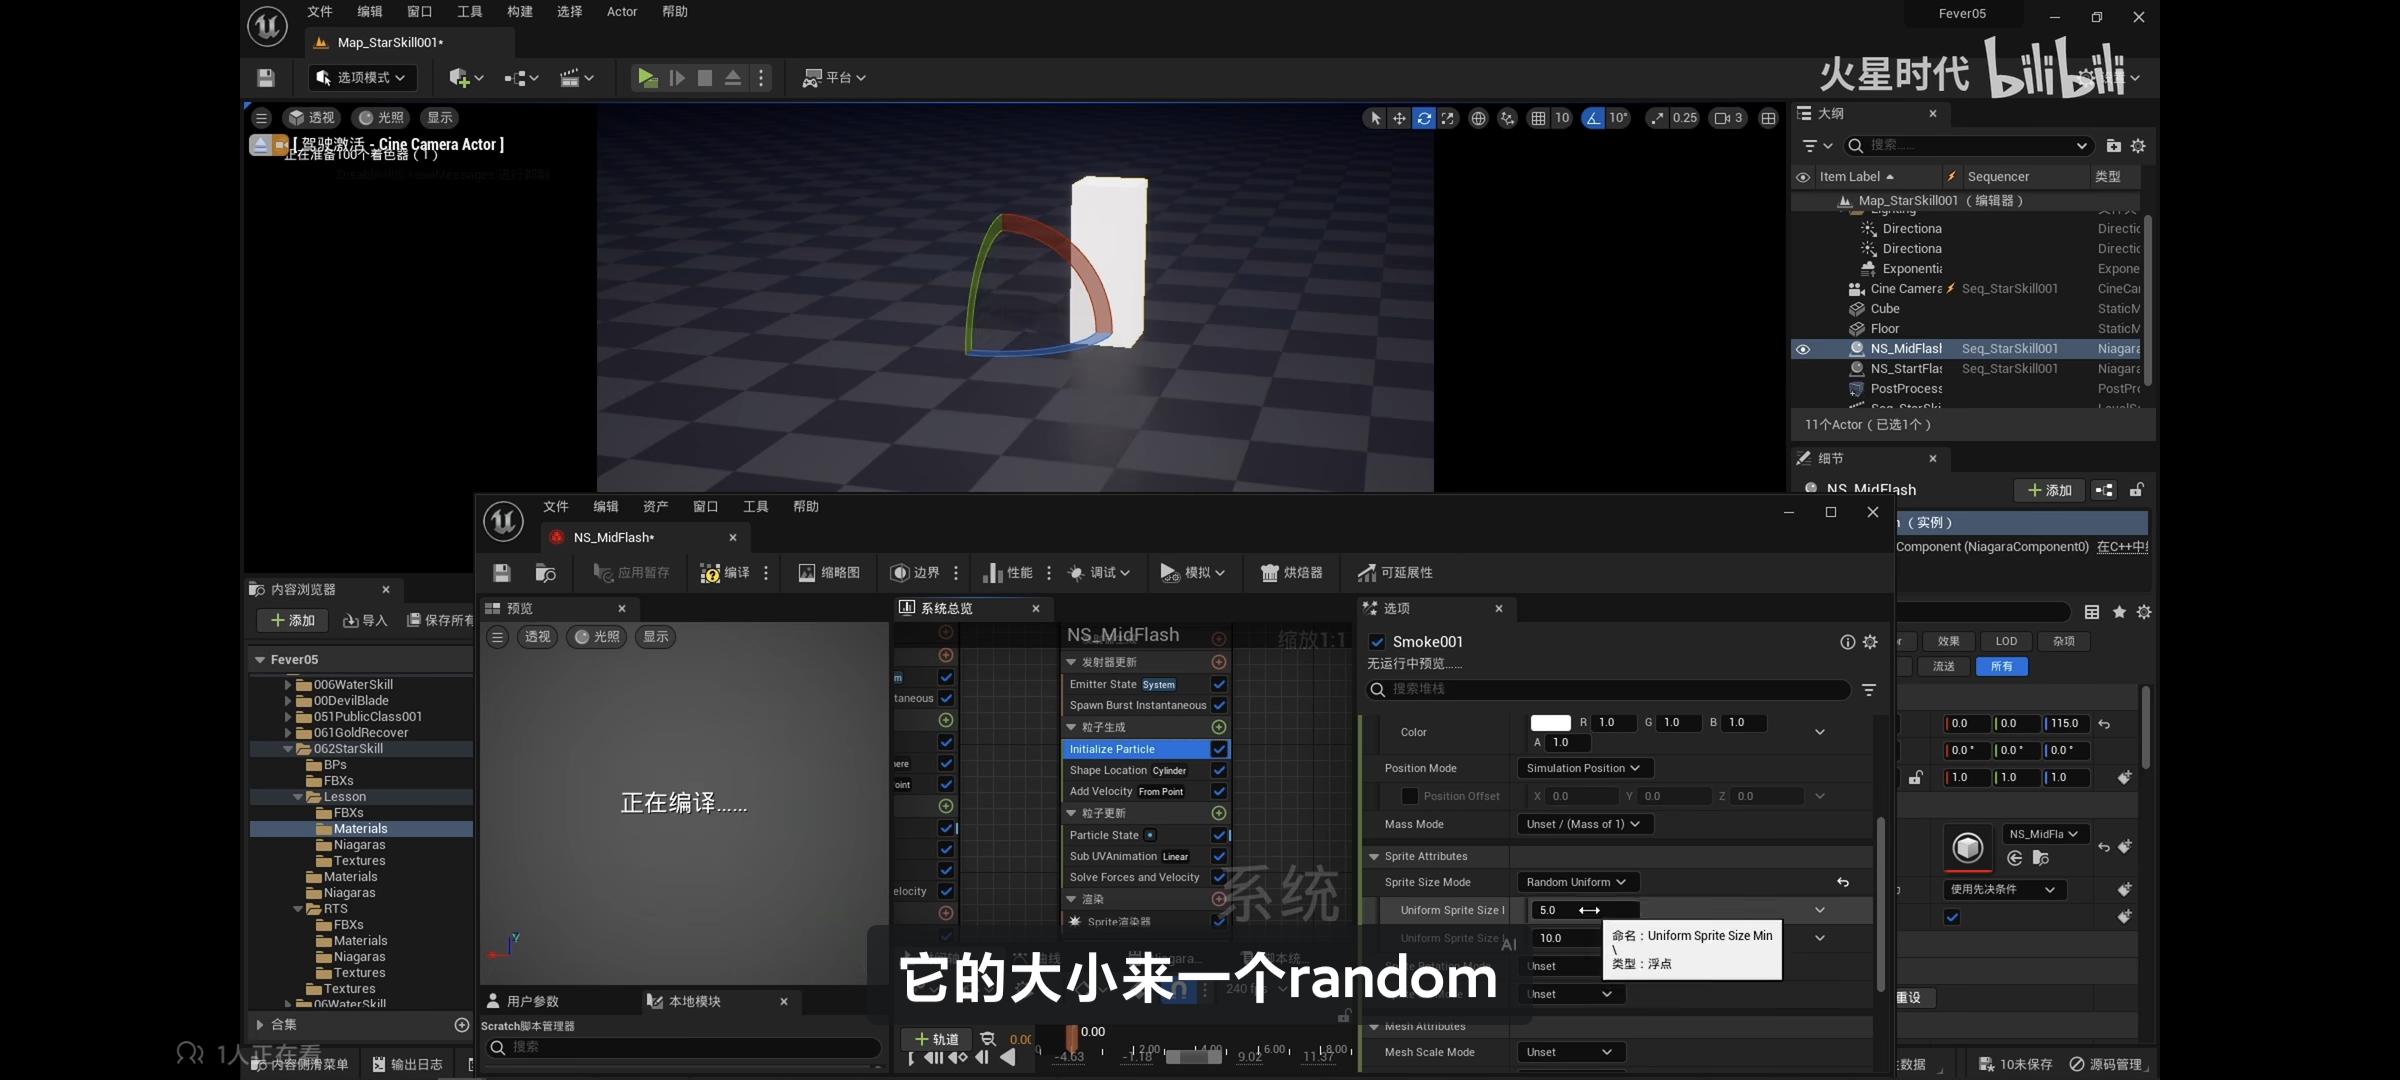Open the Sprite Size Mode dropdown

coord(1576,882)
